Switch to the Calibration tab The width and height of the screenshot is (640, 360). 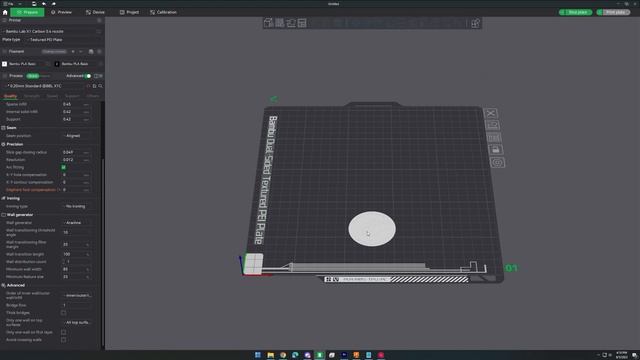[163, 12]
